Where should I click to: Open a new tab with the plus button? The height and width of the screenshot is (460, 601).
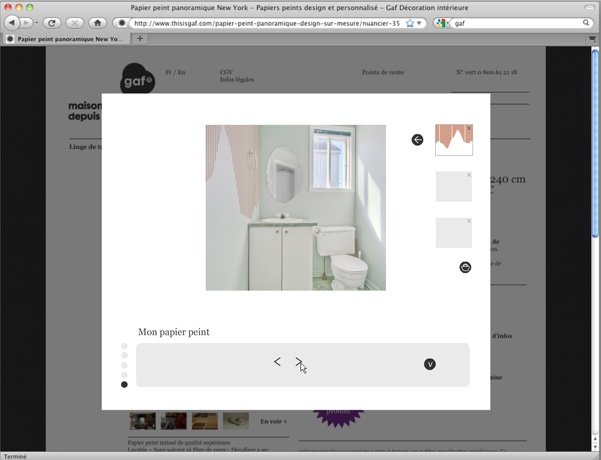tap(140, 39)
